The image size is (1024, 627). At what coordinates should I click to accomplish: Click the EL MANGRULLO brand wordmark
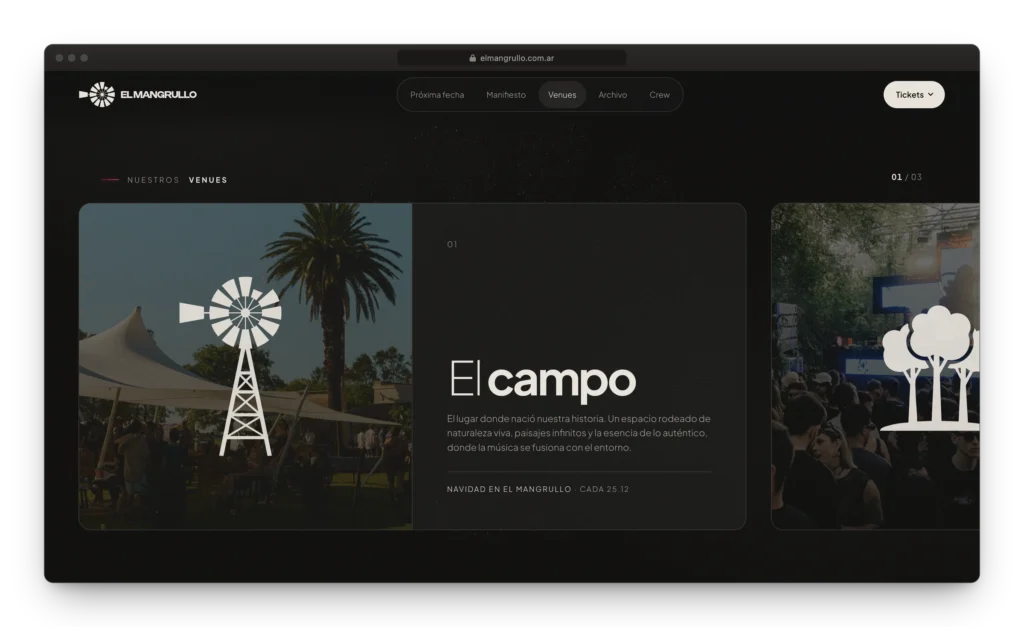[x=158, y=95]
